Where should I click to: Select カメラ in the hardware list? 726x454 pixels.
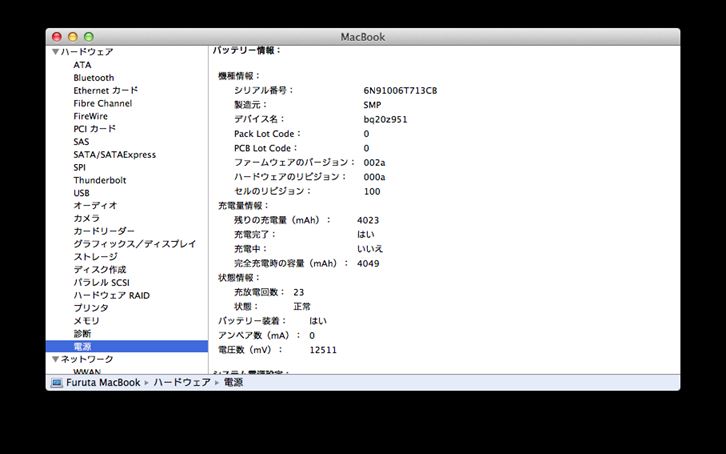pyautogui.click(x=87, y=218)
